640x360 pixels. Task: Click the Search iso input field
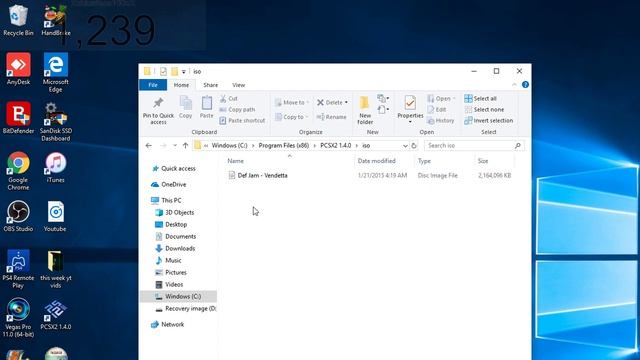pyautogui.click(x=474, y=145)
